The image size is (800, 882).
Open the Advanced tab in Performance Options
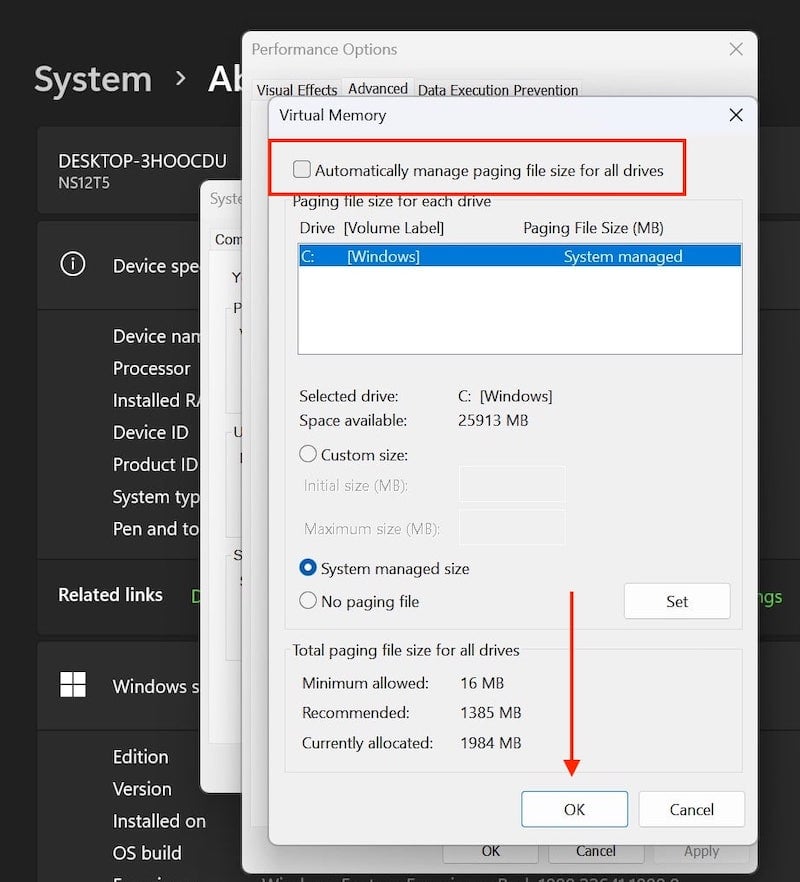click(378, 88)
